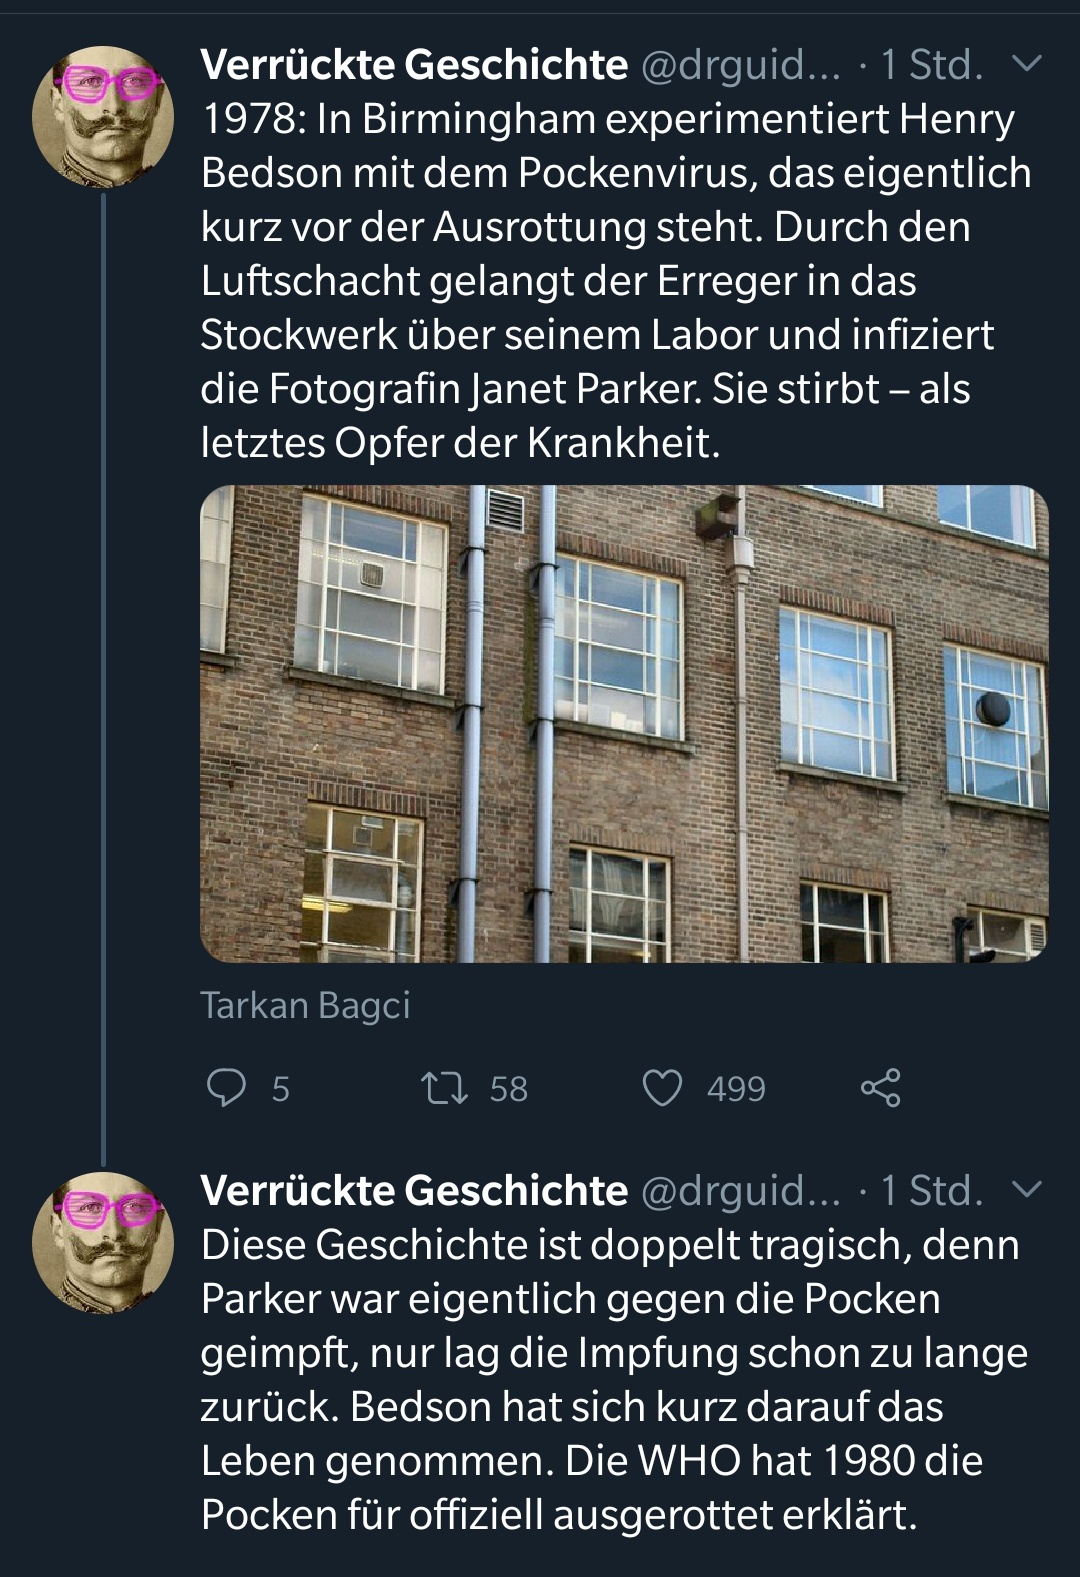Open the second tweet's '1 Std.' timestamp
This screenshot has height=1577, width=1080.
pos(932,1190)
